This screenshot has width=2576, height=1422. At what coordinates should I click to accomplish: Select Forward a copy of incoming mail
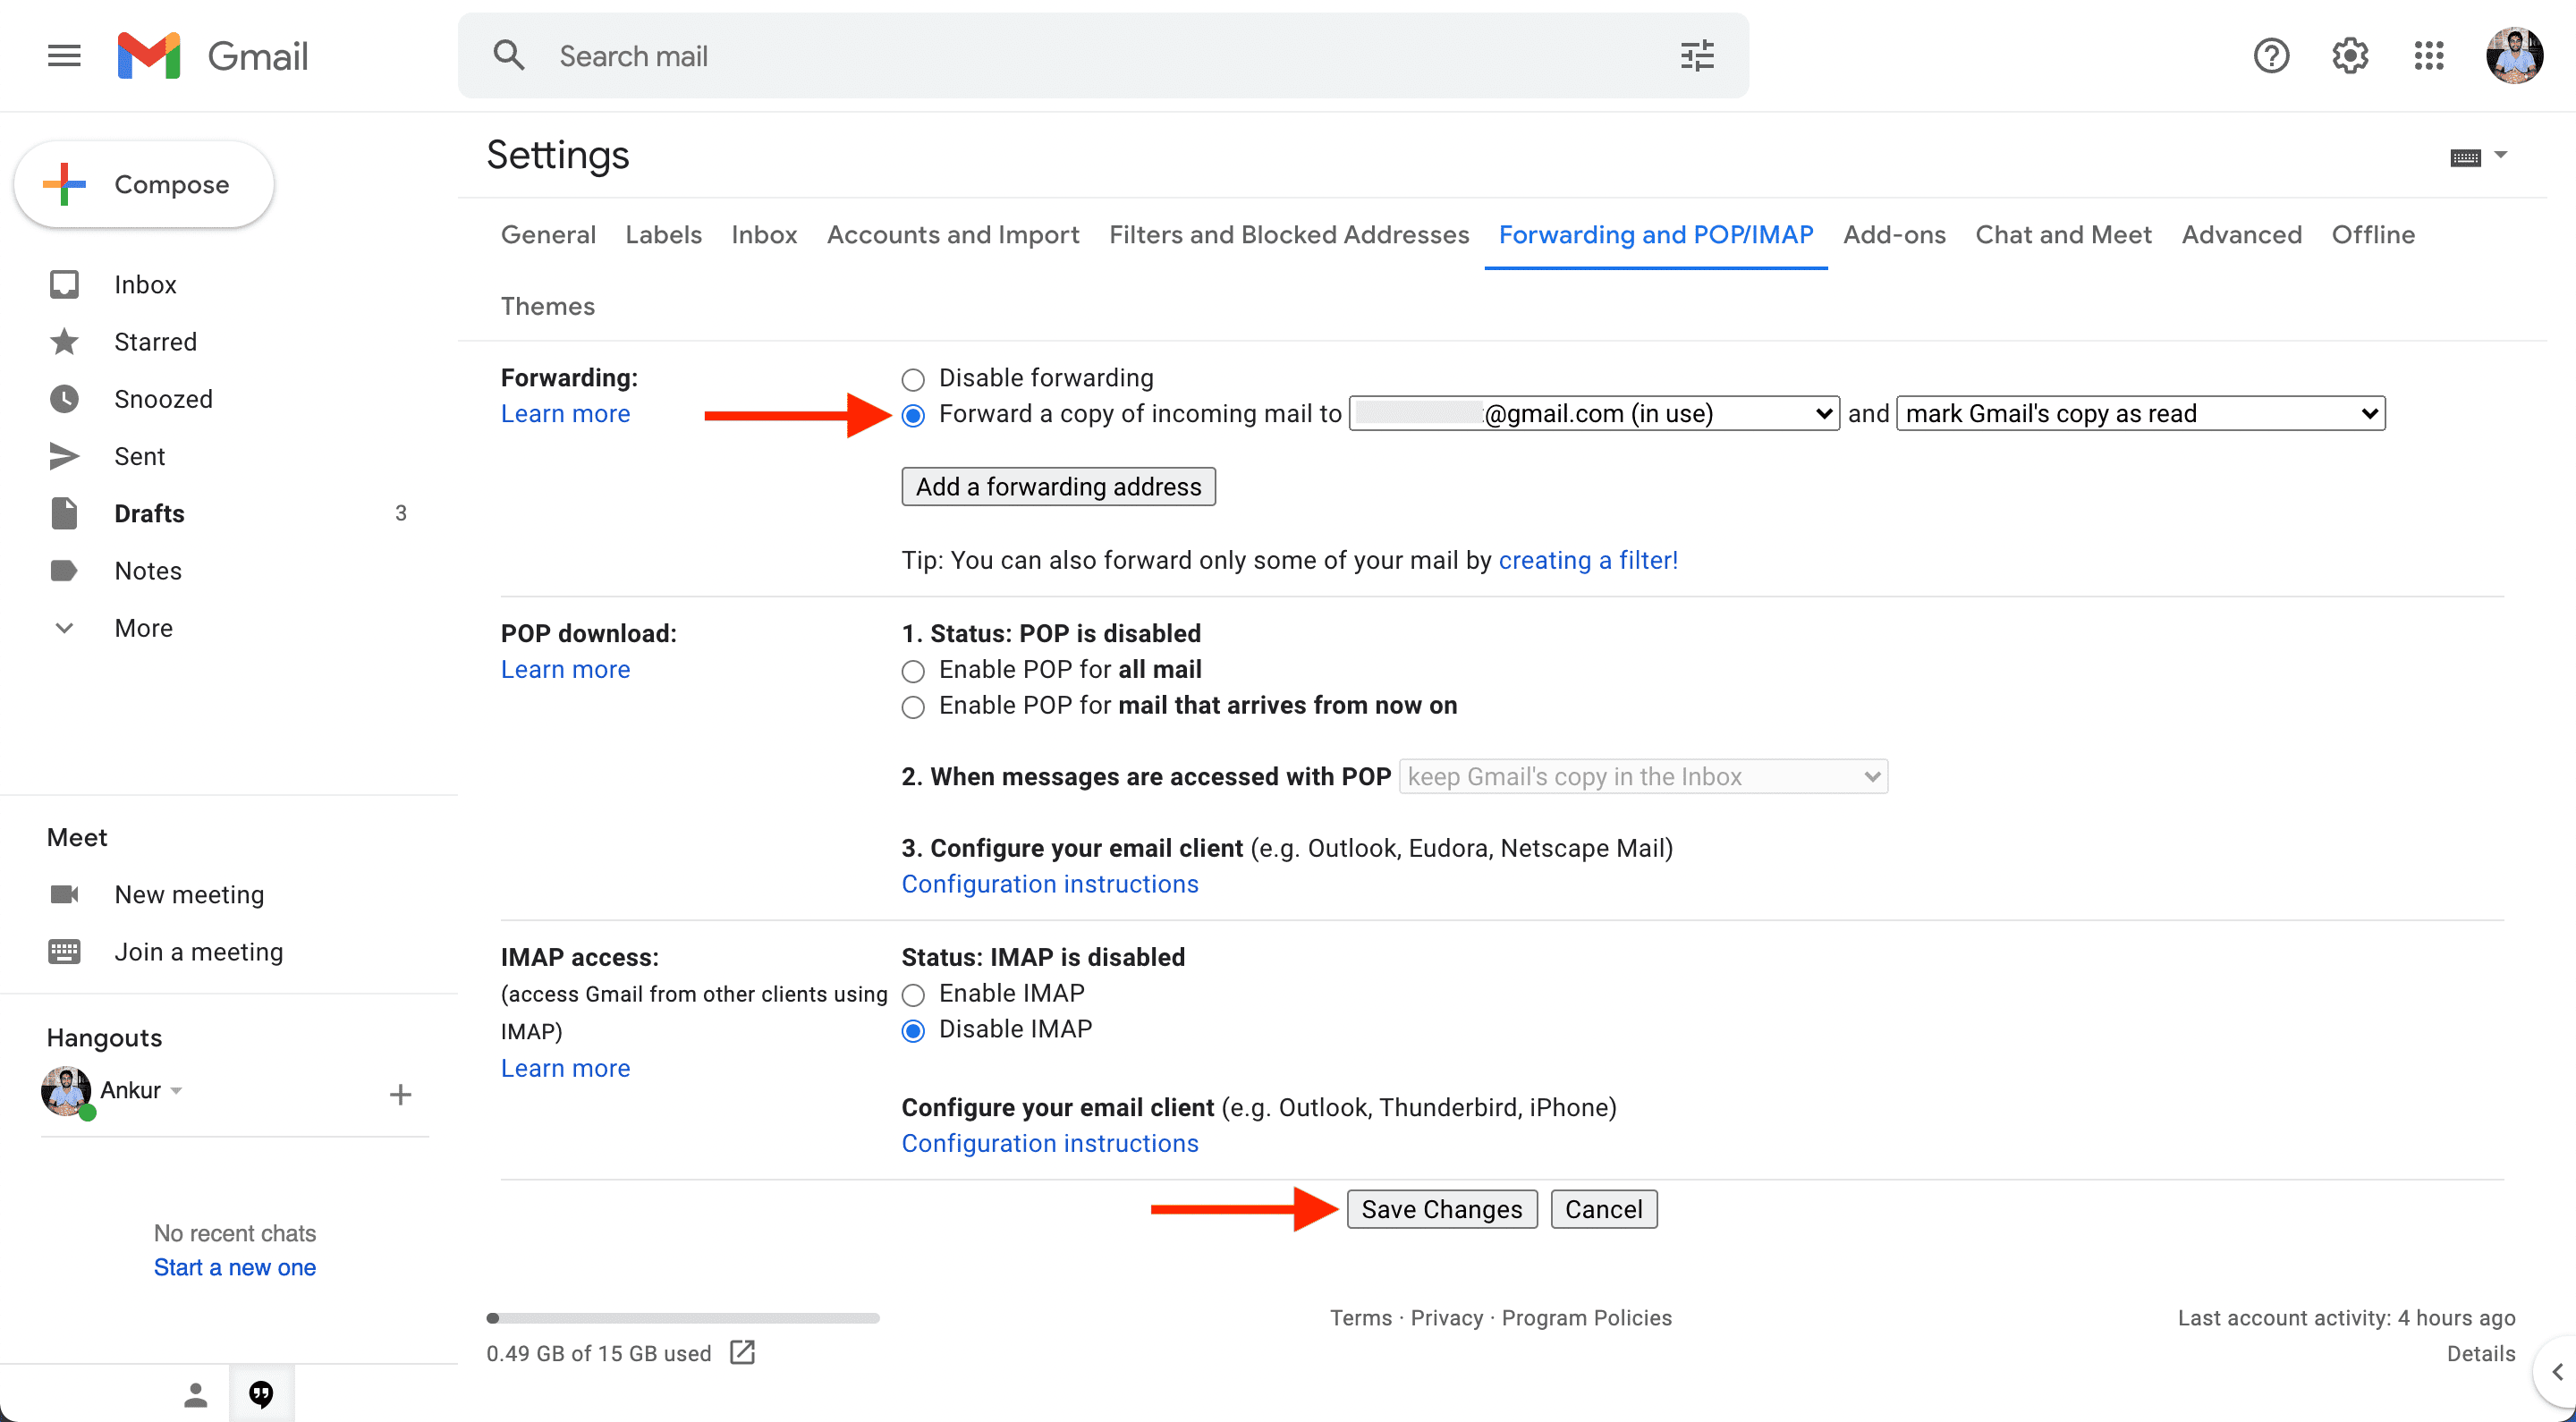[x=913, y=415]
